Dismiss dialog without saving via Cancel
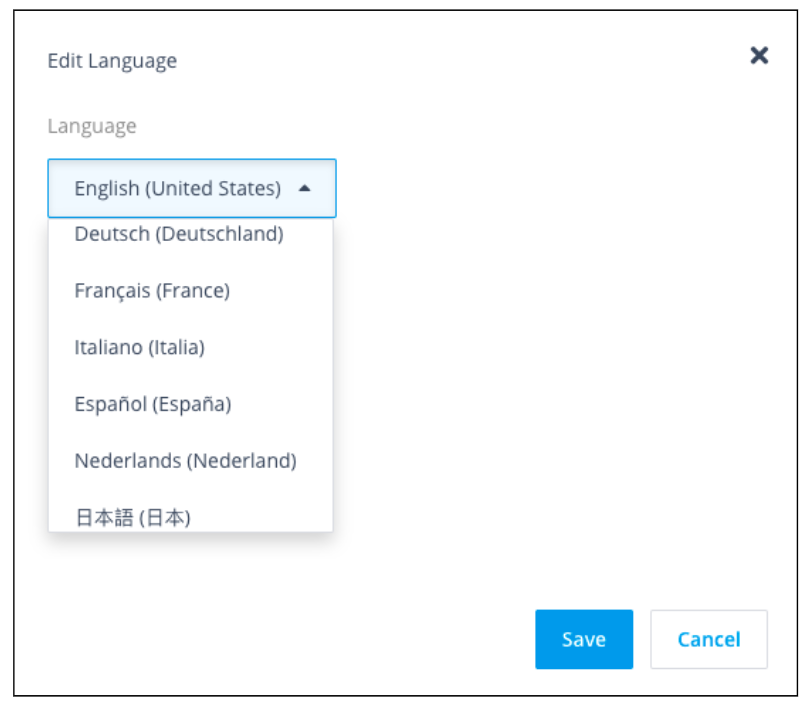This screenshot has height=711, width=810. [708, 639]
